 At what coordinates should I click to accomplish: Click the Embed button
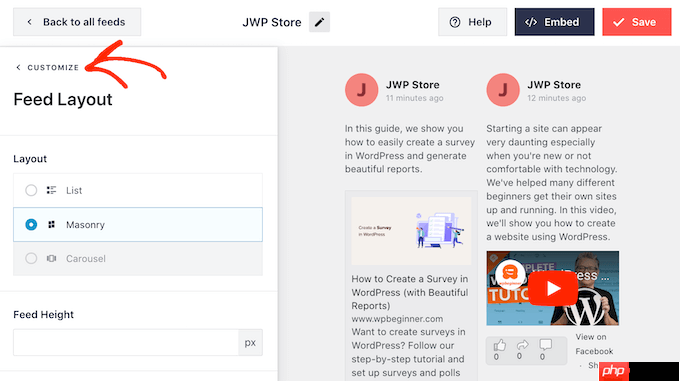[x=554, y=22]
